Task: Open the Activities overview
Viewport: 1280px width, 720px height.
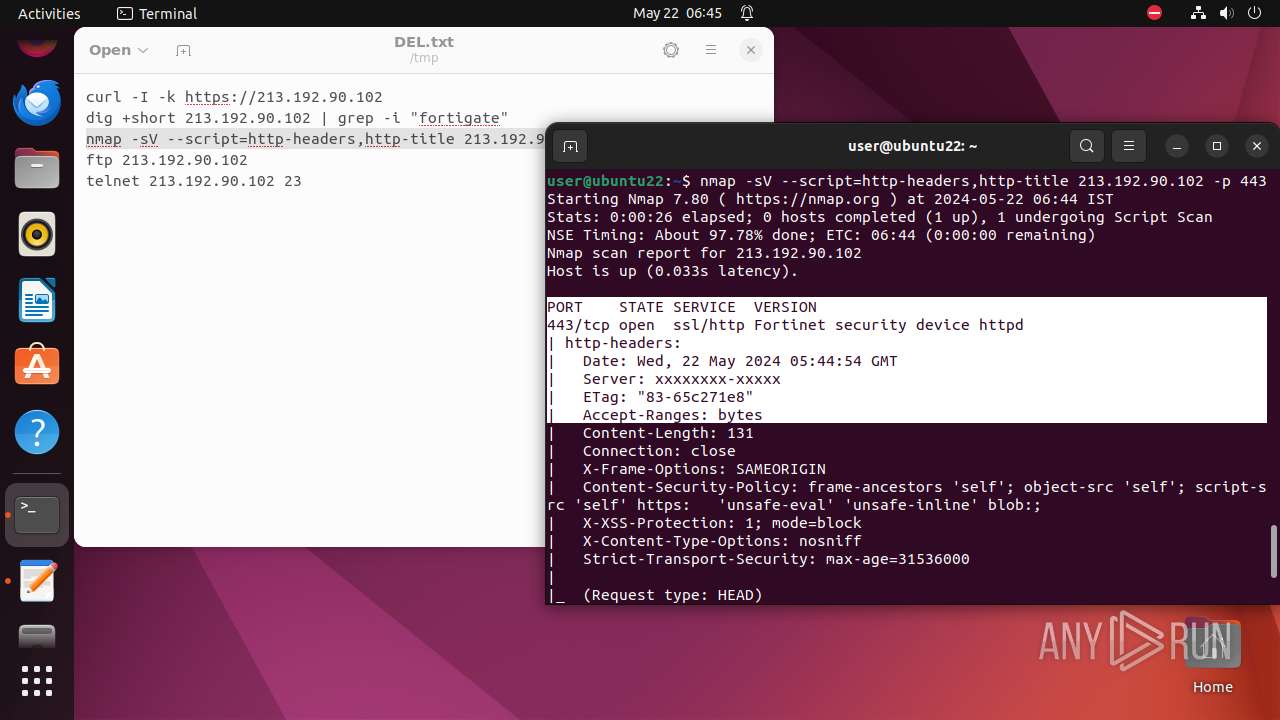Action: pyautogui.click(x=49, y=13)
